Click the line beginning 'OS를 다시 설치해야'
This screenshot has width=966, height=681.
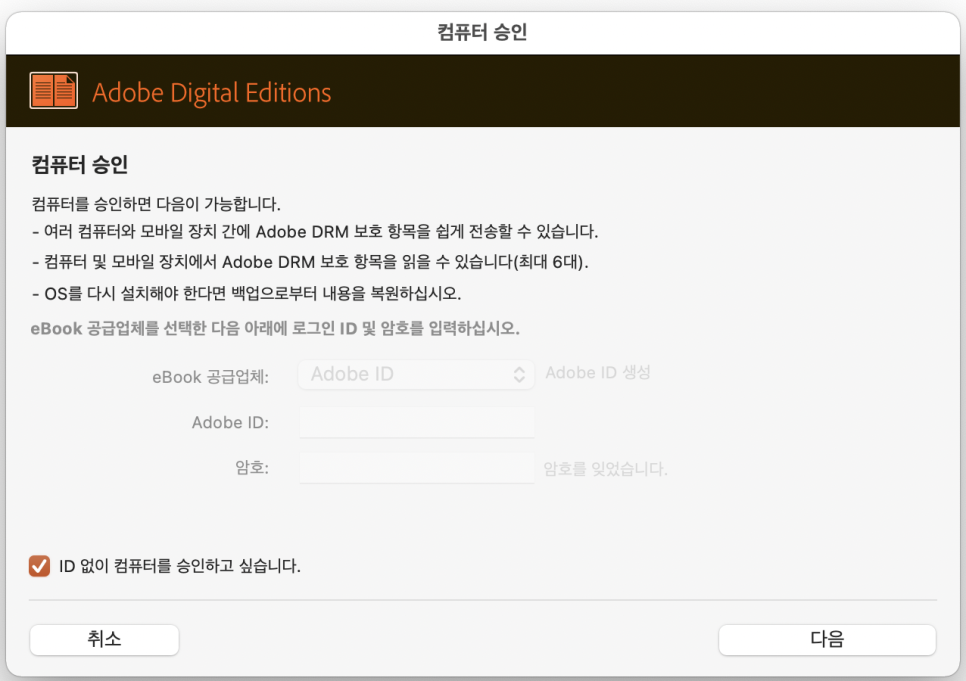(246, 293)
